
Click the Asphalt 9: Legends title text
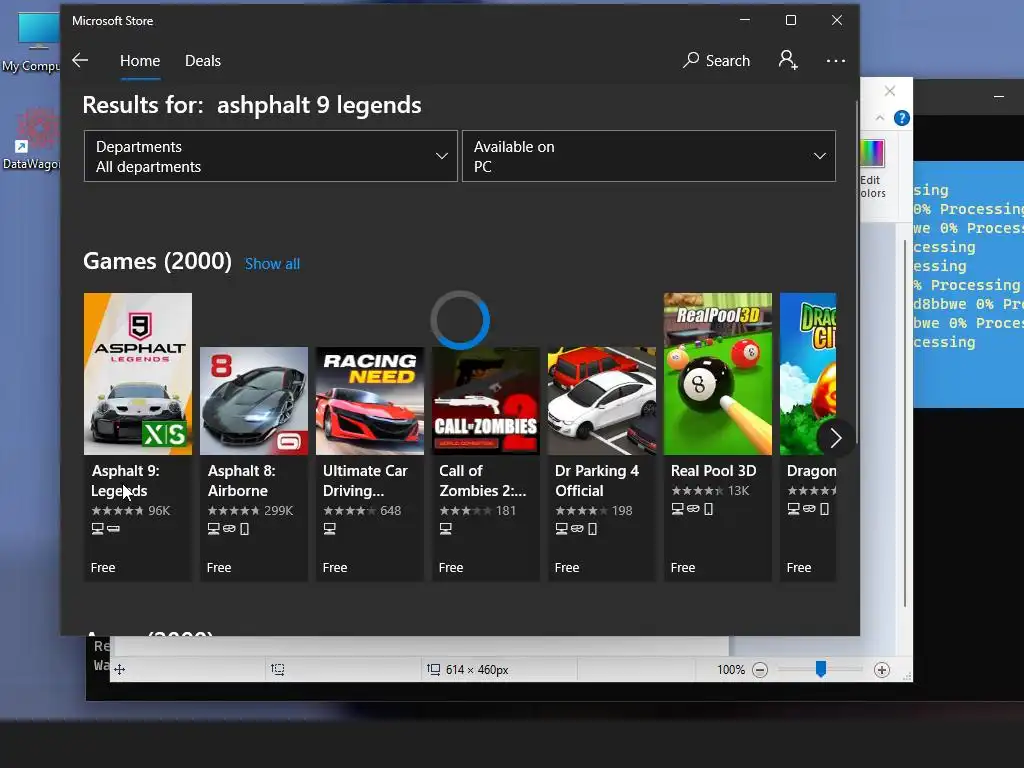pos(125,481)
